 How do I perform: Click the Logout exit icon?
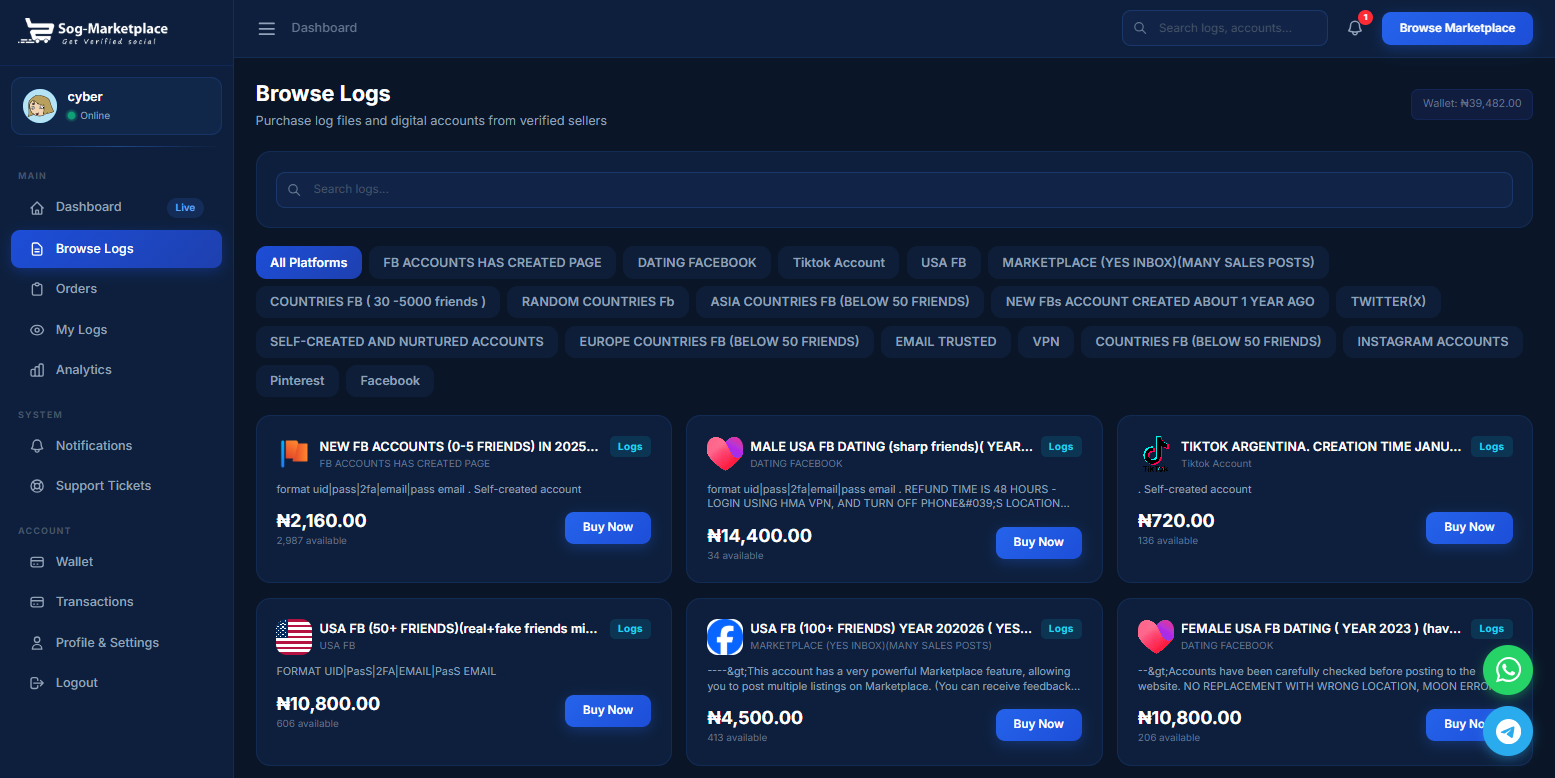tap(37, 683)
